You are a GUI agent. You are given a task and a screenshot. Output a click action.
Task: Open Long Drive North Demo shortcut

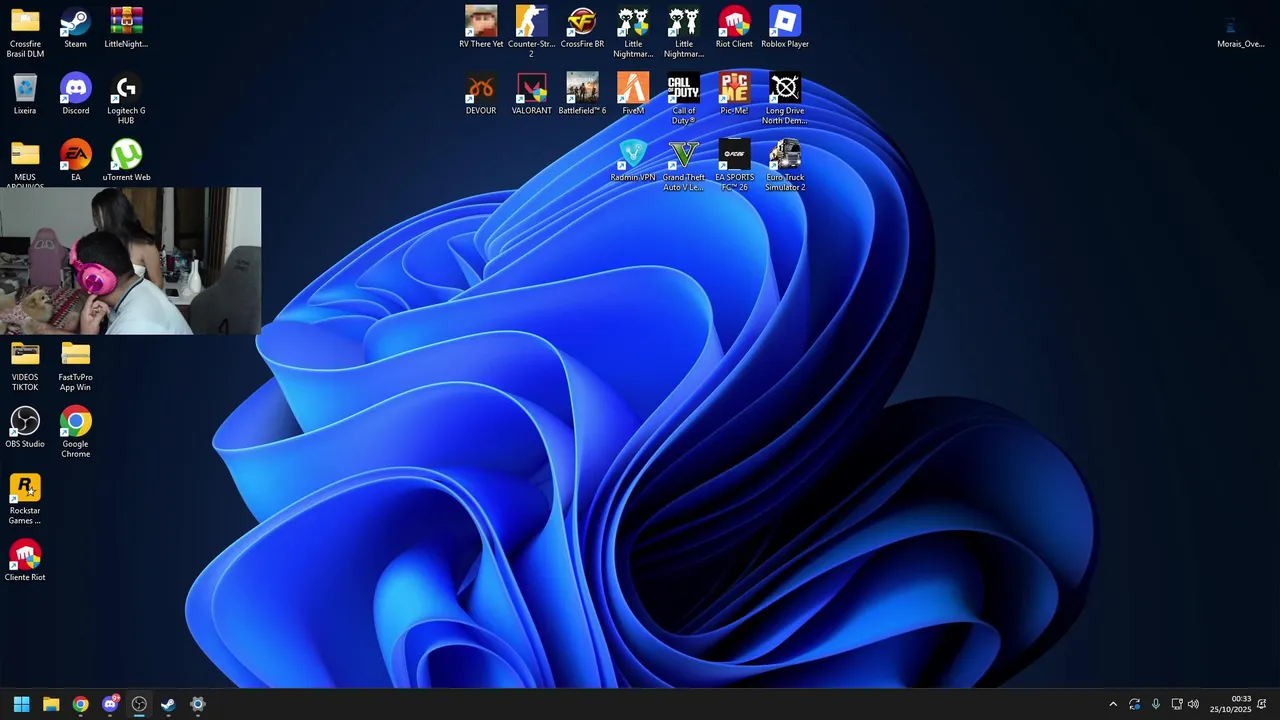tap(785, 99)
